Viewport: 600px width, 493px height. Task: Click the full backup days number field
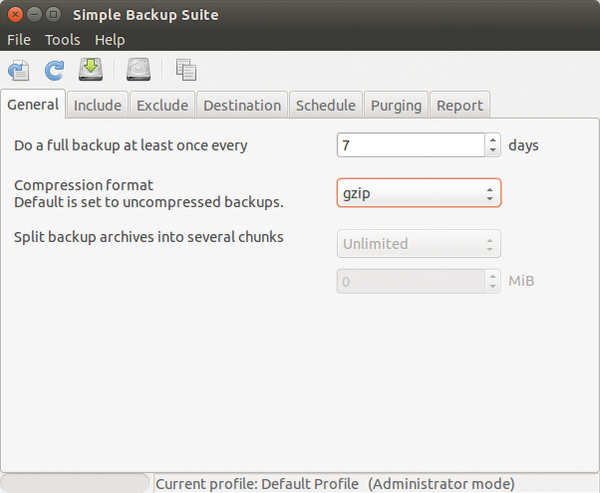point(411,145)
